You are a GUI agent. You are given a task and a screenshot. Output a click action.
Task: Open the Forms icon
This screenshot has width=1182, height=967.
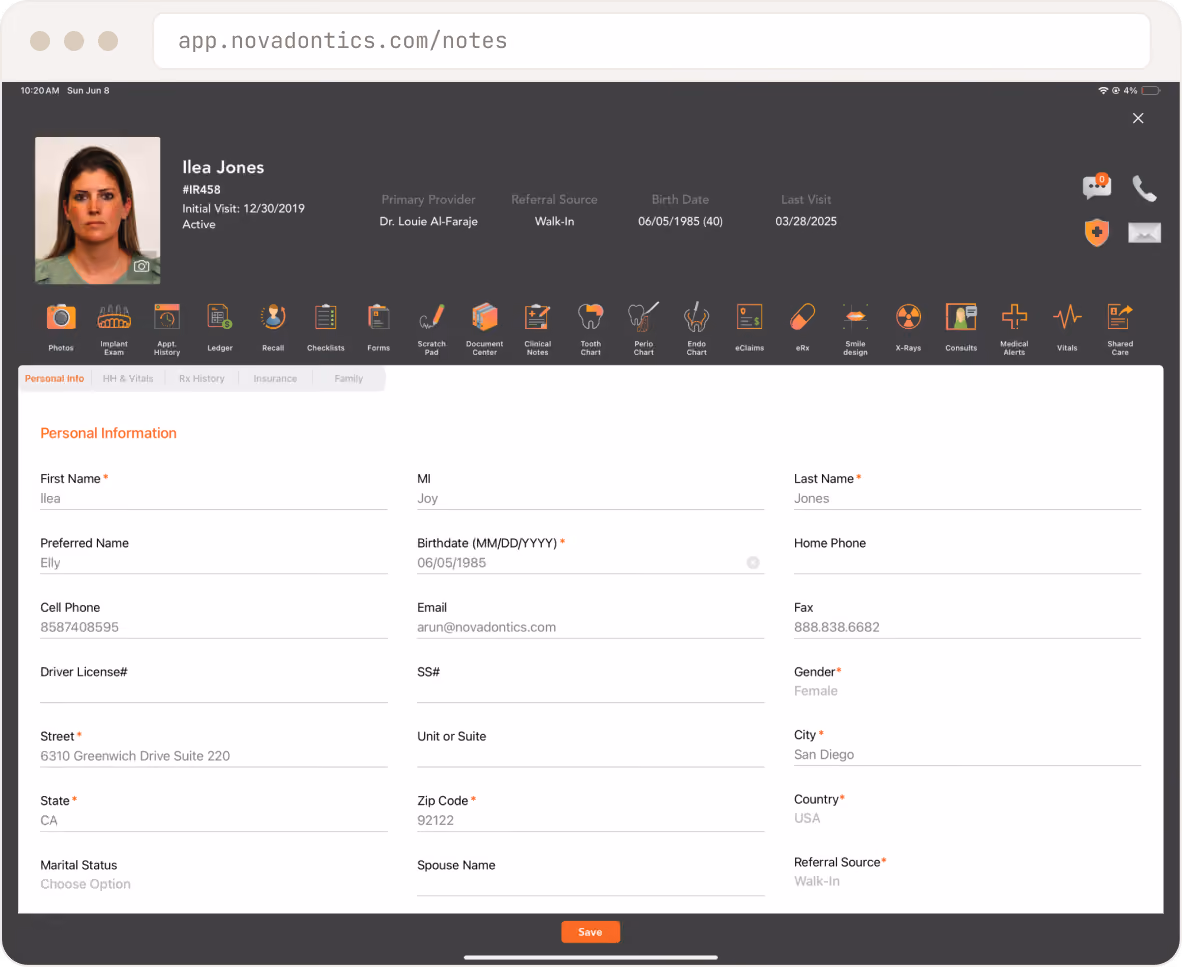(378, 317)
